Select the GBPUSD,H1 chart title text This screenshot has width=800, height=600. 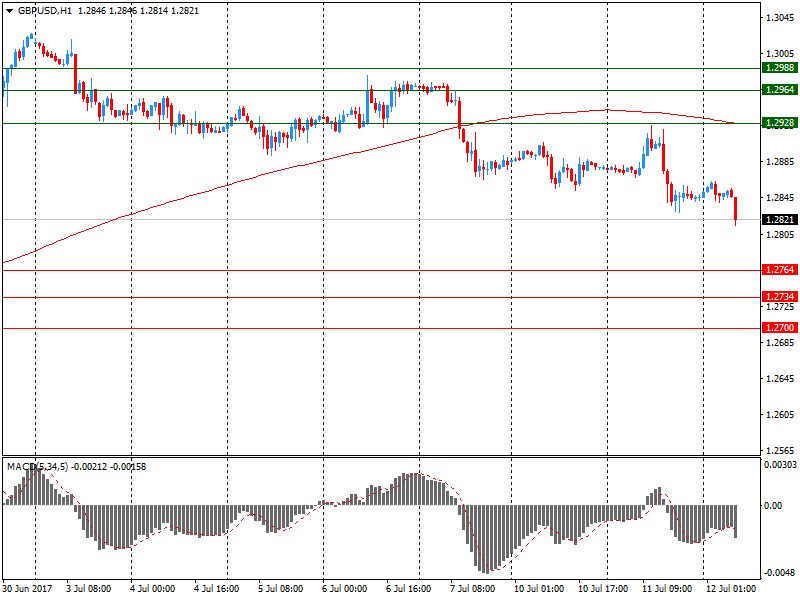pos(45,11)
